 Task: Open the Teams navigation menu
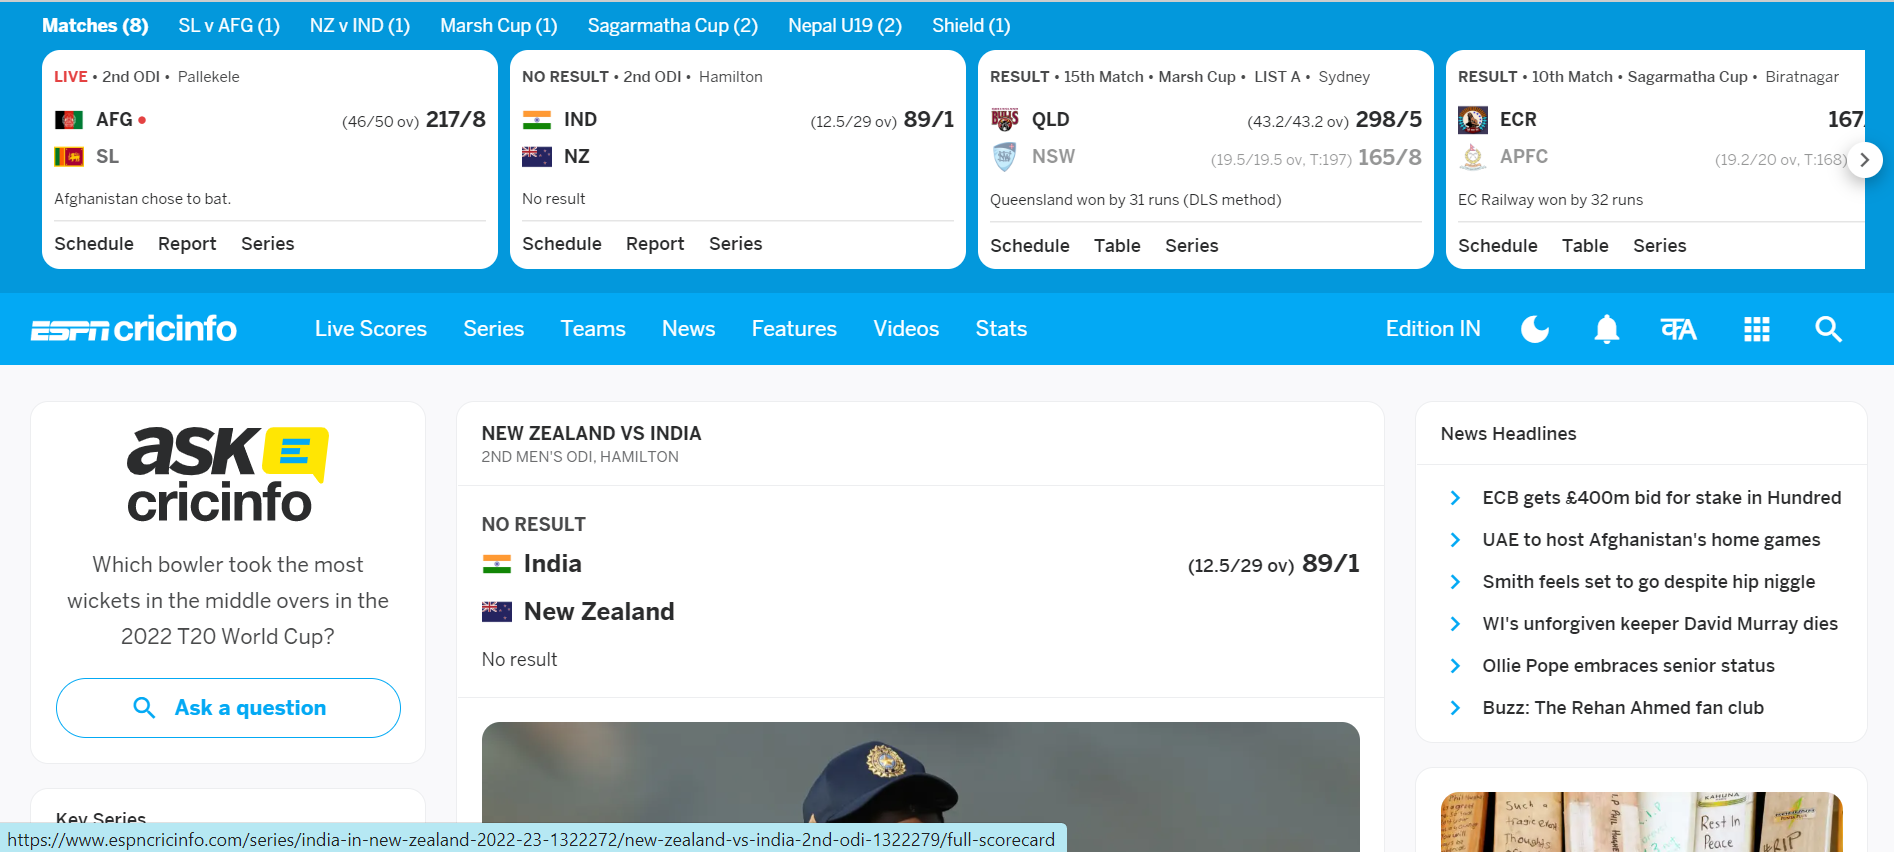(x=593, y=329)
